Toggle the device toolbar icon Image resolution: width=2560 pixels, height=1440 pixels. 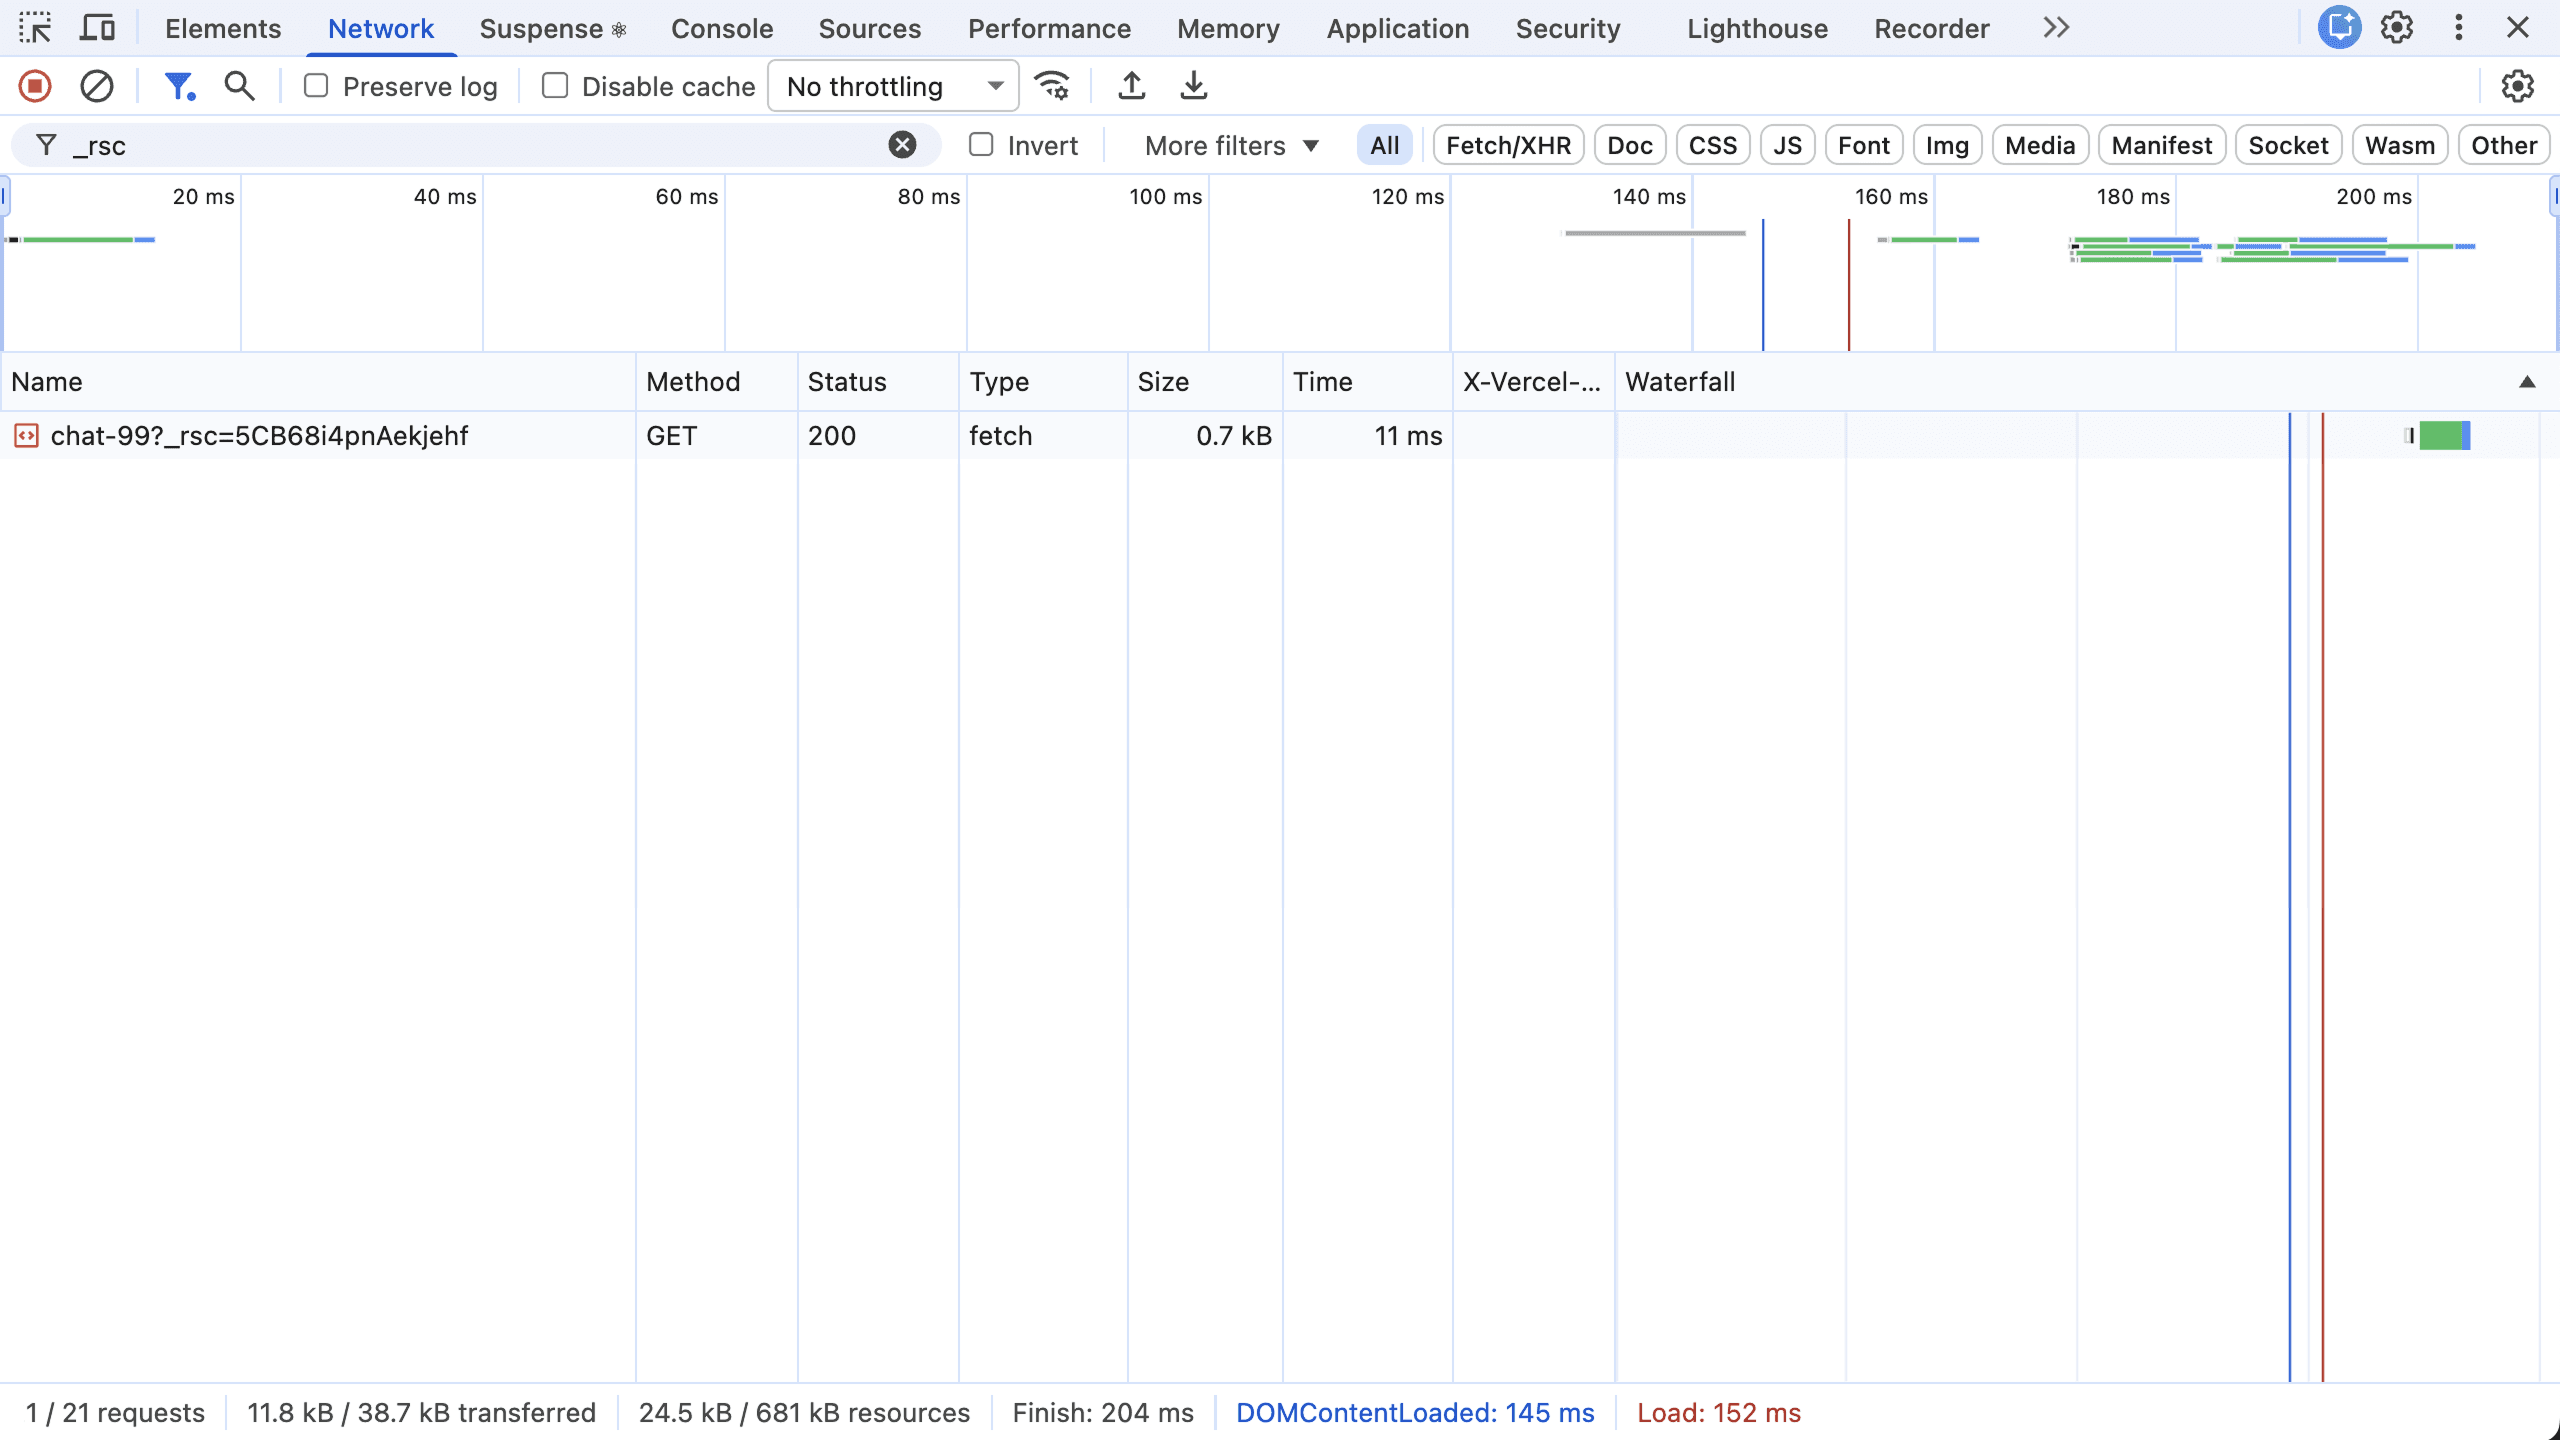point(97,28)
